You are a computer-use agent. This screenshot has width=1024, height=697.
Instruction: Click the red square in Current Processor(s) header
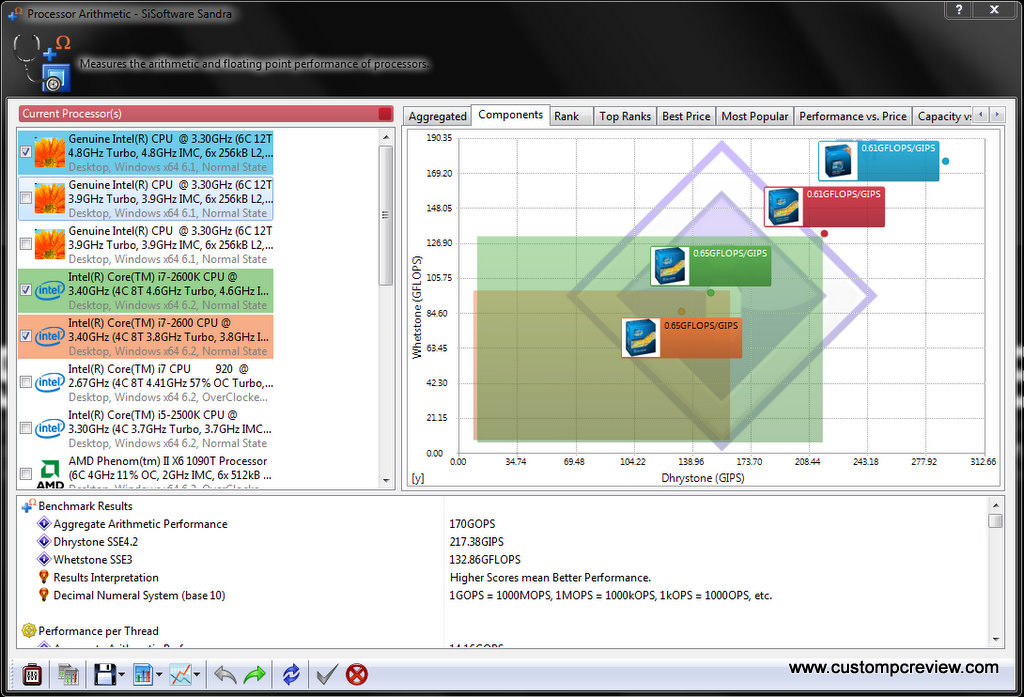[385, 114]
